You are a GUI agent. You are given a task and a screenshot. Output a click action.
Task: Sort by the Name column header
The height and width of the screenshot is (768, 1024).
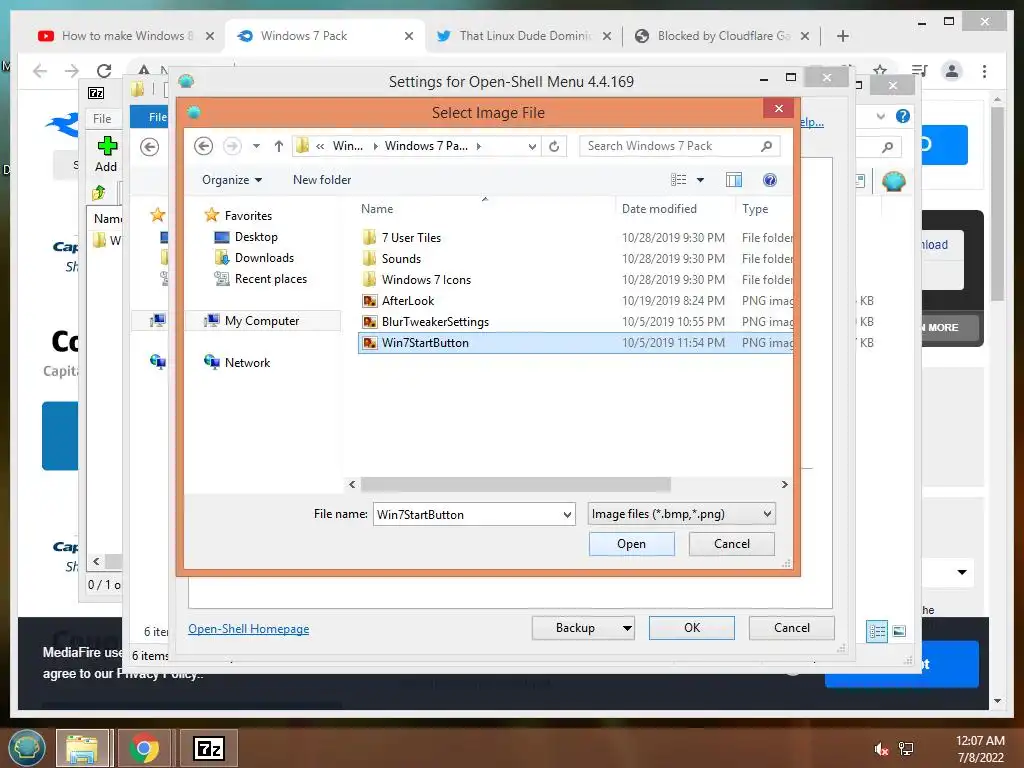tap(377, 209)
